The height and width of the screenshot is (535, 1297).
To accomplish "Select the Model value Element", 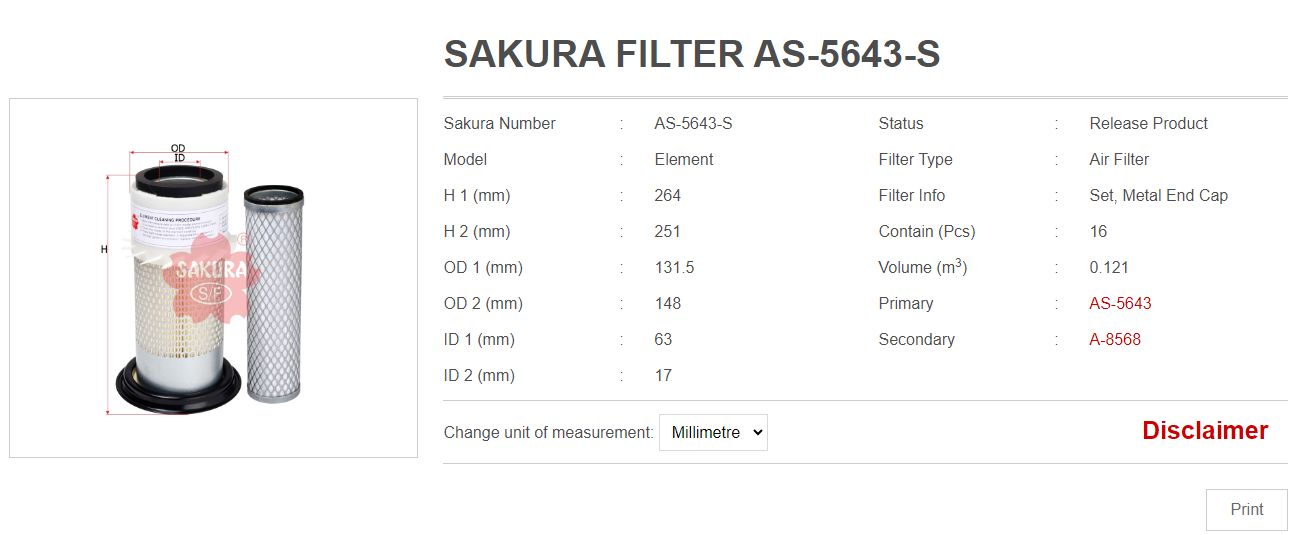I will coord(684,159).
